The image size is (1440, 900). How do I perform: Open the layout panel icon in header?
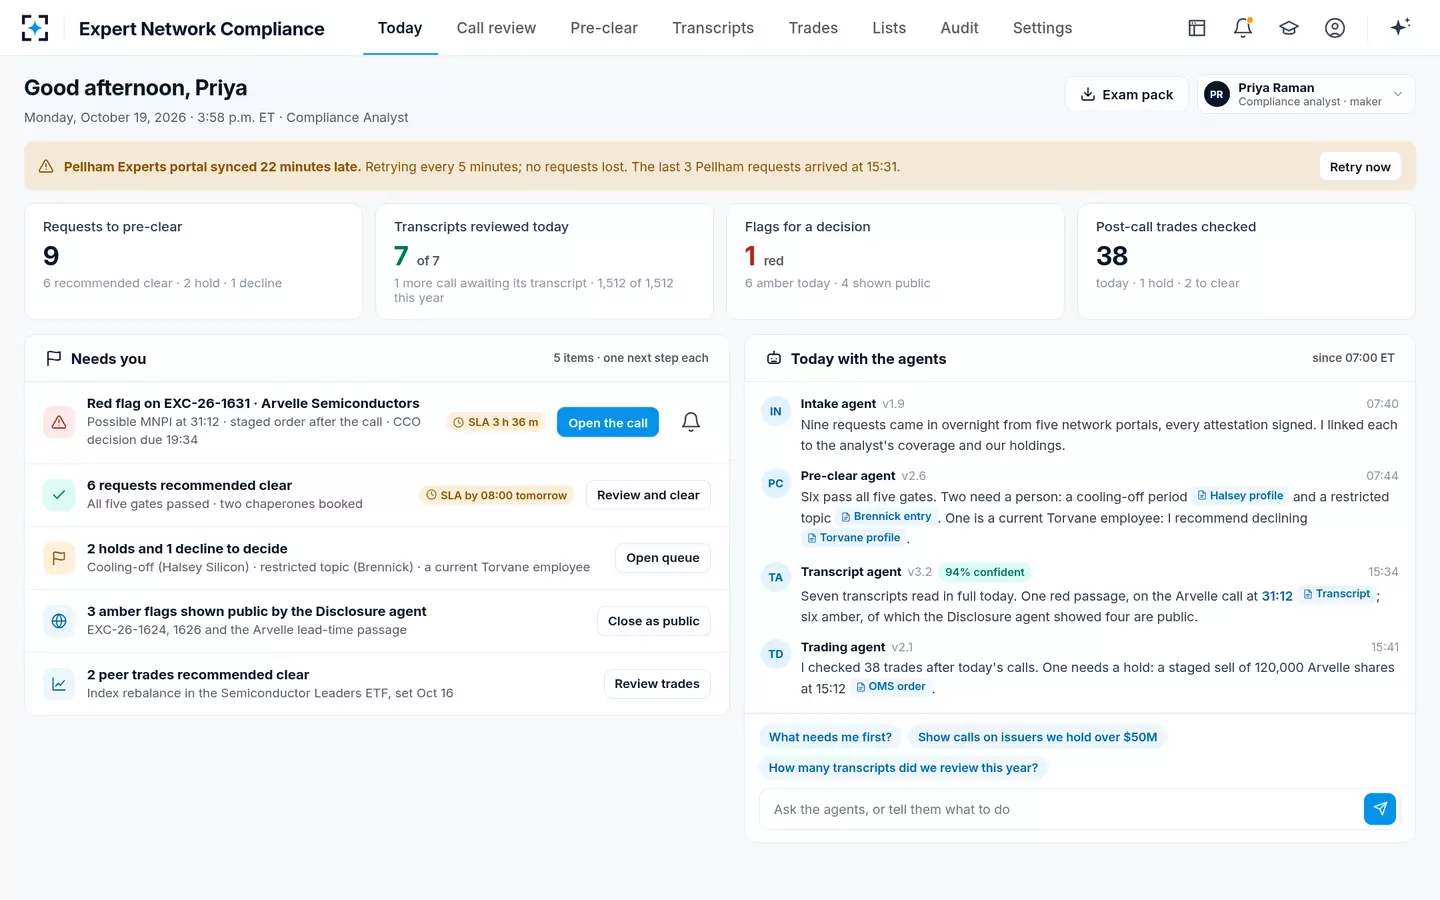click(1197, 28)
